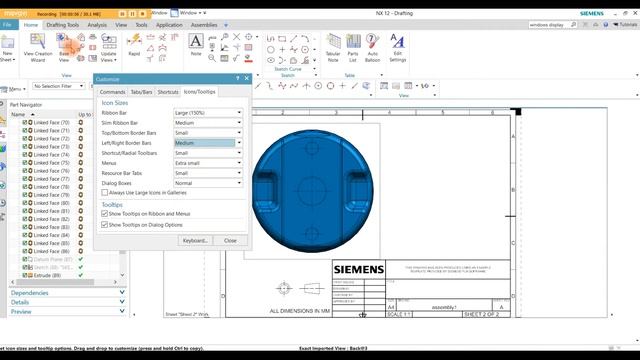The image size is (640, 360).
Task: Expand the Dependencies section
Action: [x=67, y=293]
